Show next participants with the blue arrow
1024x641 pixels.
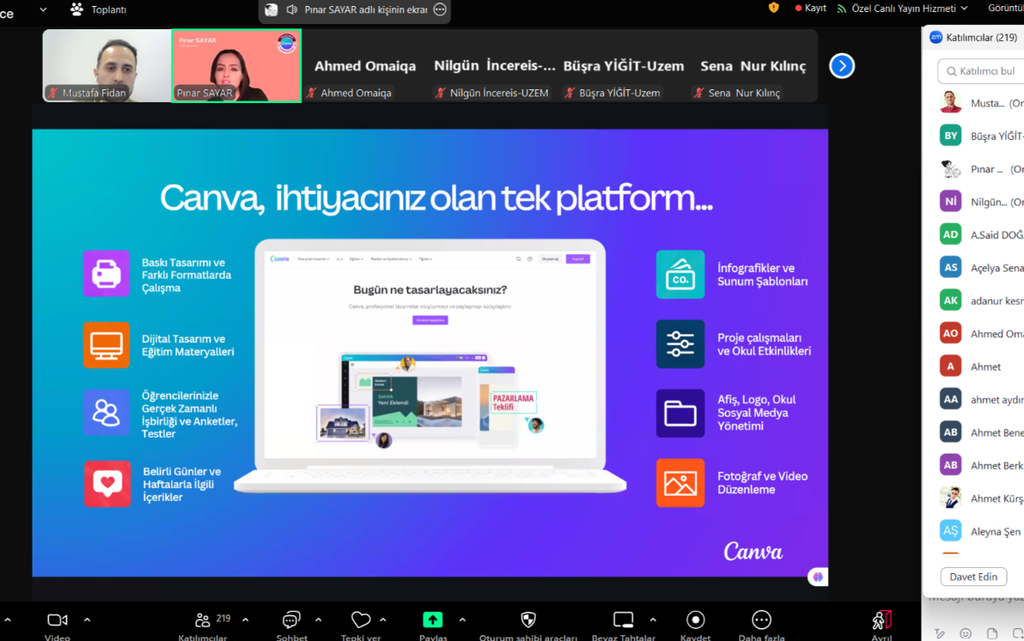(x=842, y=66)
